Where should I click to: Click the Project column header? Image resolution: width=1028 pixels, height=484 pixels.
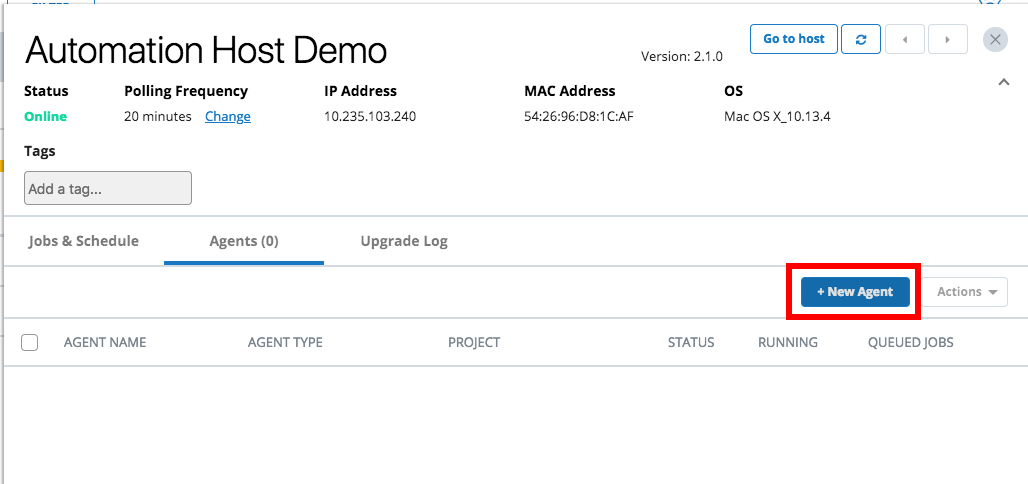(474, 343)
